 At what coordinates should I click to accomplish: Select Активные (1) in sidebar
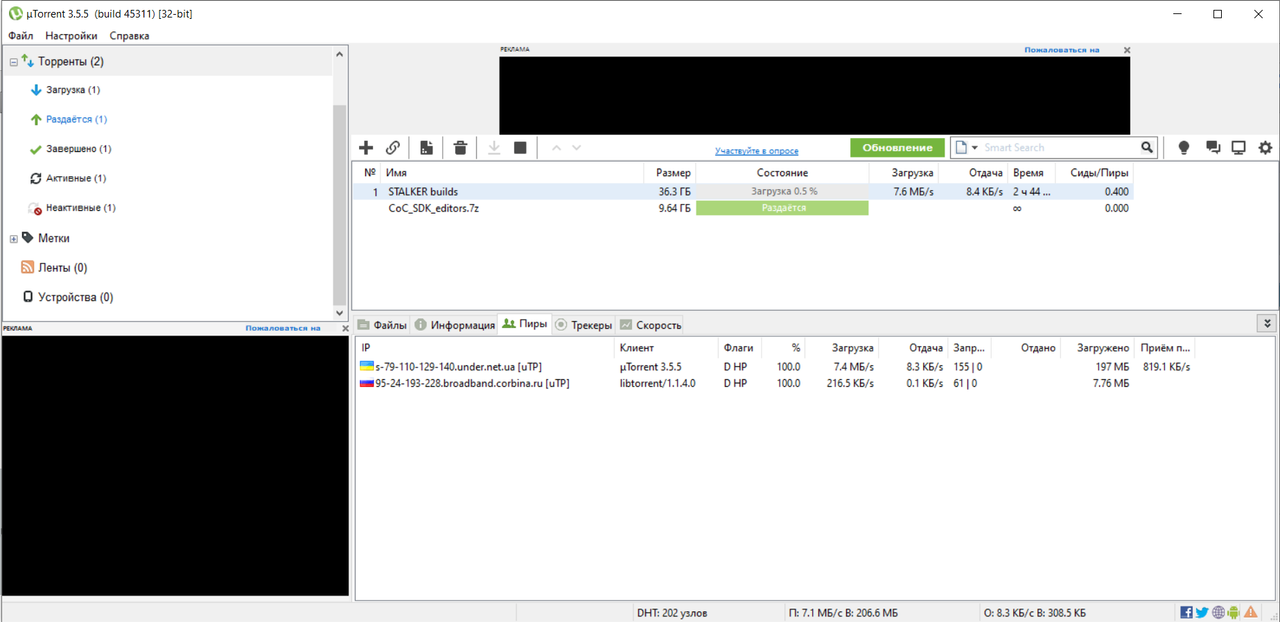(x=75, y=178)
